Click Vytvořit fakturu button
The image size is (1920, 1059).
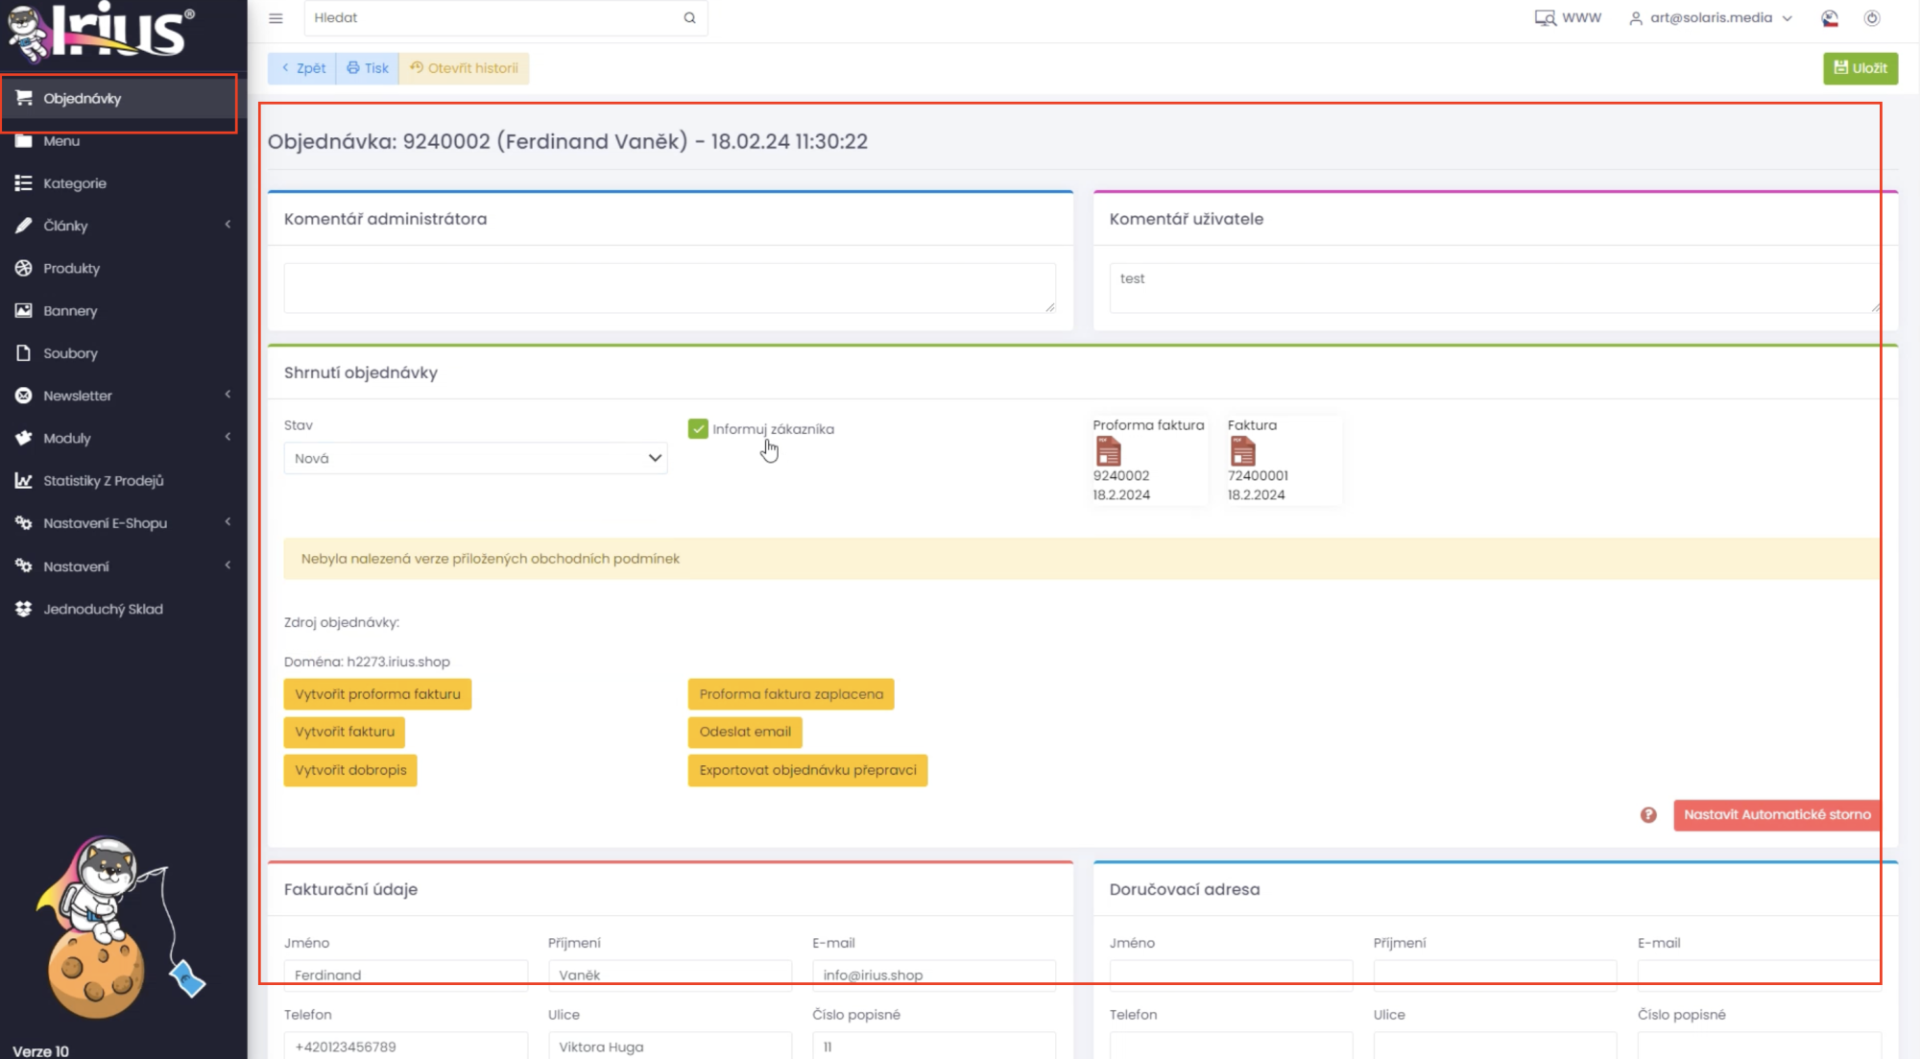(x=344, y=732)
